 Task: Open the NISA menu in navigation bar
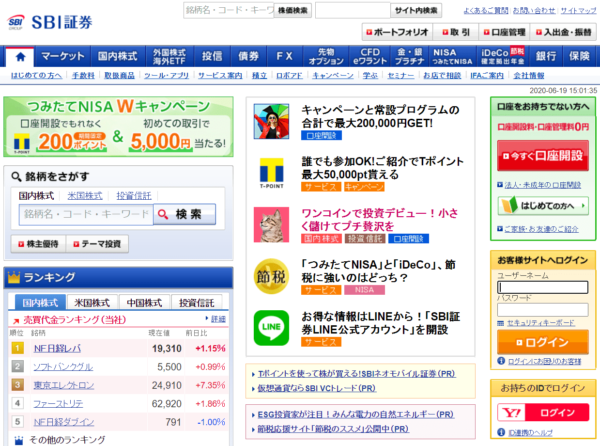click(451, 56)
